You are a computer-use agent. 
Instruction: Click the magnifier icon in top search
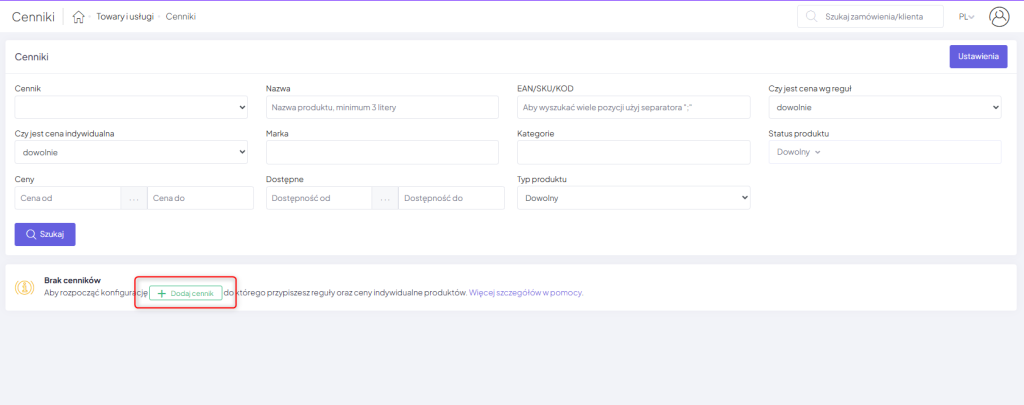point(811,17)
